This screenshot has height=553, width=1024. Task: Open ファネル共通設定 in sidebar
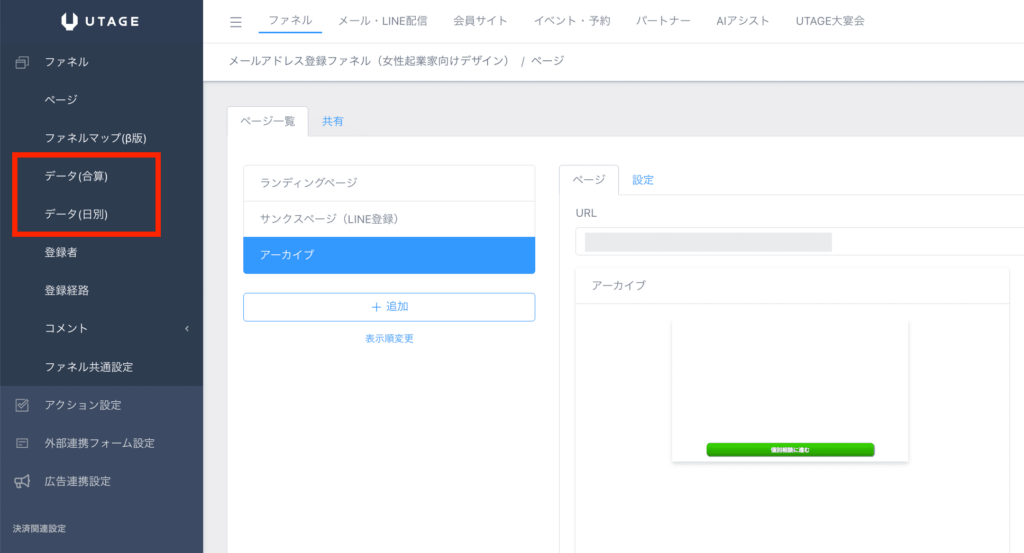(89, 367)
